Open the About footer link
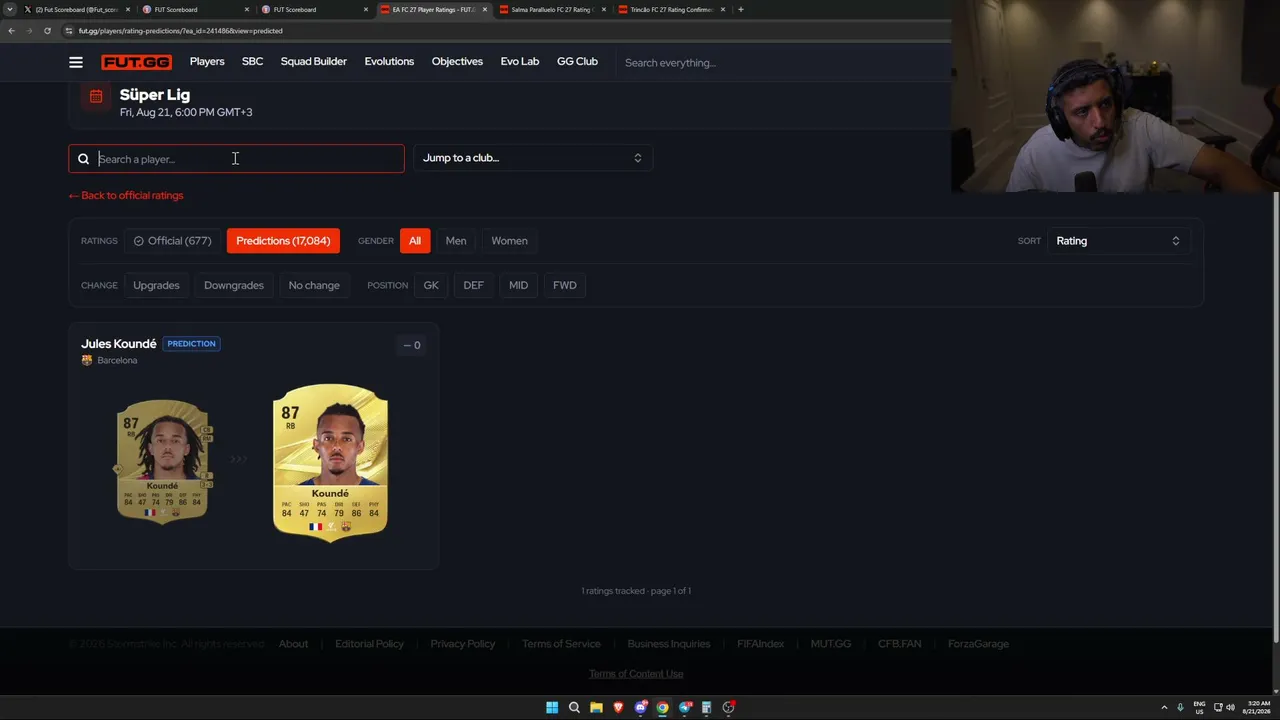The image size is (1280, 720). click(293, 644)
